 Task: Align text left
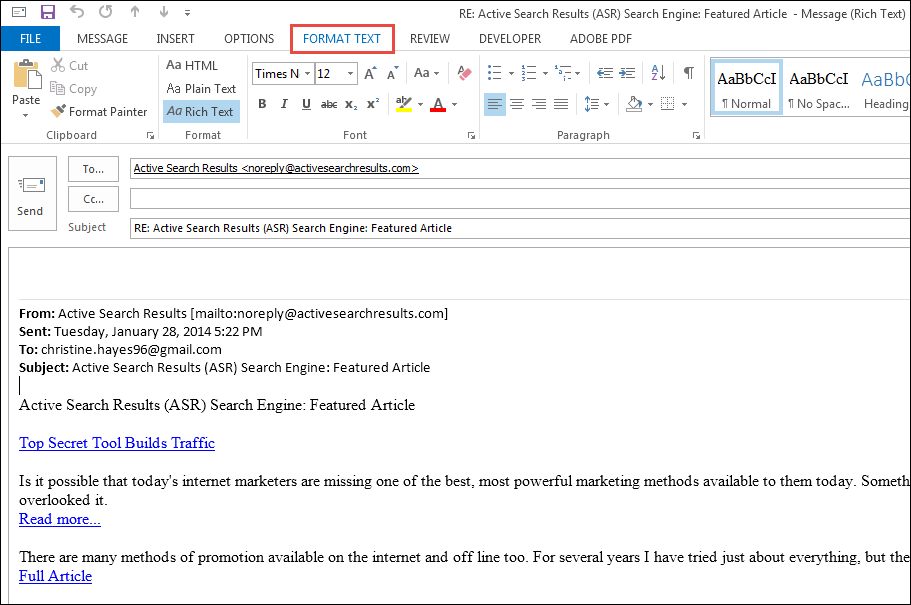pyautogui.click(x=495, y=104)
